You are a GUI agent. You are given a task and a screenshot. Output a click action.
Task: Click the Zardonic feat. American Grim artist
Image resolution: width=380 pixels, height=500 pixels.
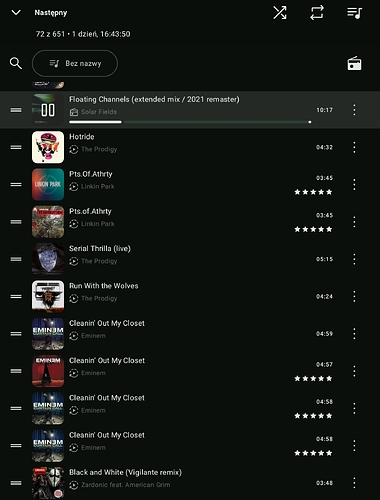tap(126, 485)
